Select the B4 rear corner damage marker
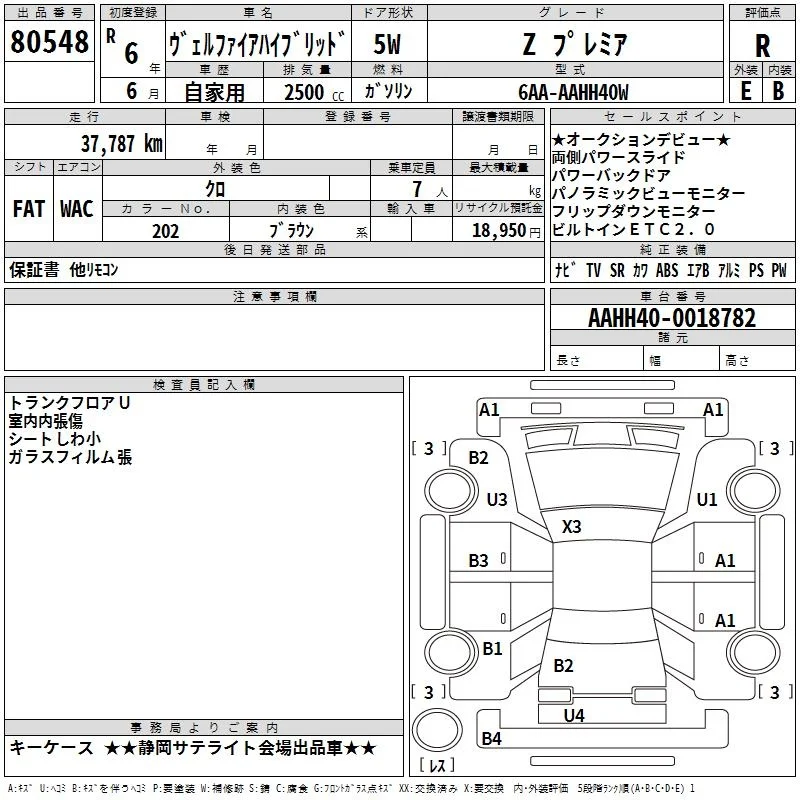Viewport: 800px width, 800px height. pyautogui.click(x=492, y=738)
